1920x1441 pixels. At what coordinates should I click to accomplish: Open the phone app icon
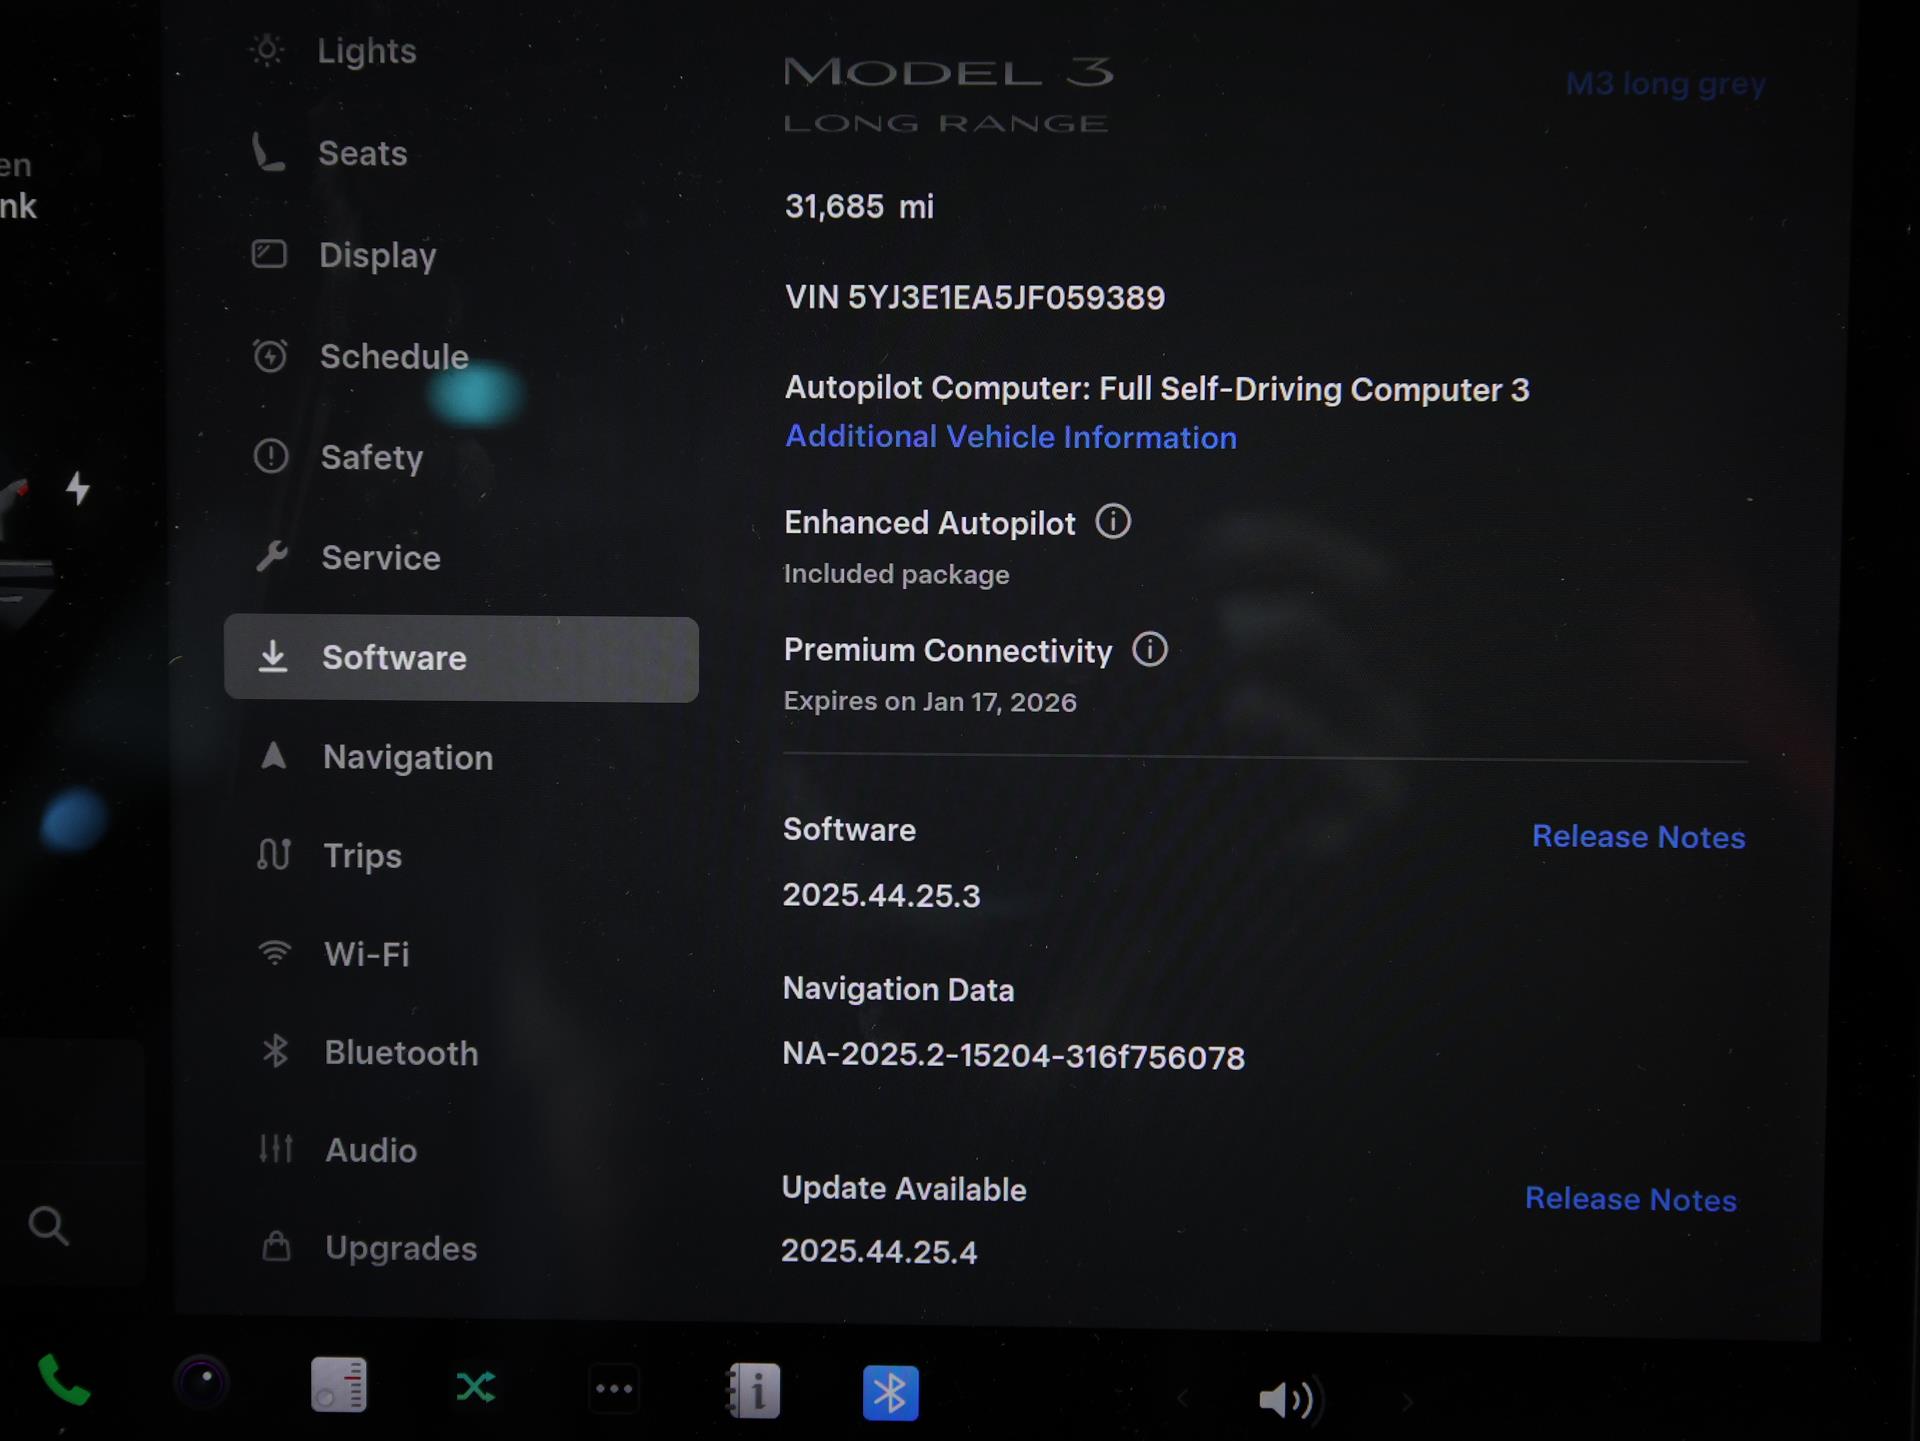(x=64, y=1383)
